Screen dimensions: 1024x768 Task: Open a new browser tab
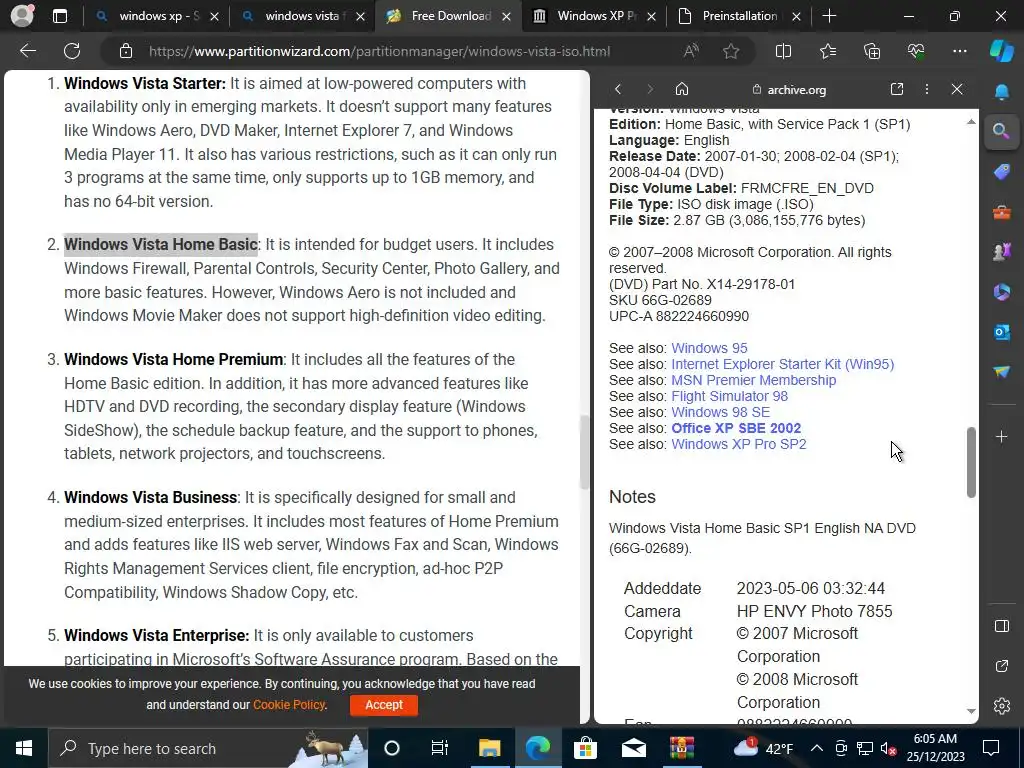[x=829, y=16]
